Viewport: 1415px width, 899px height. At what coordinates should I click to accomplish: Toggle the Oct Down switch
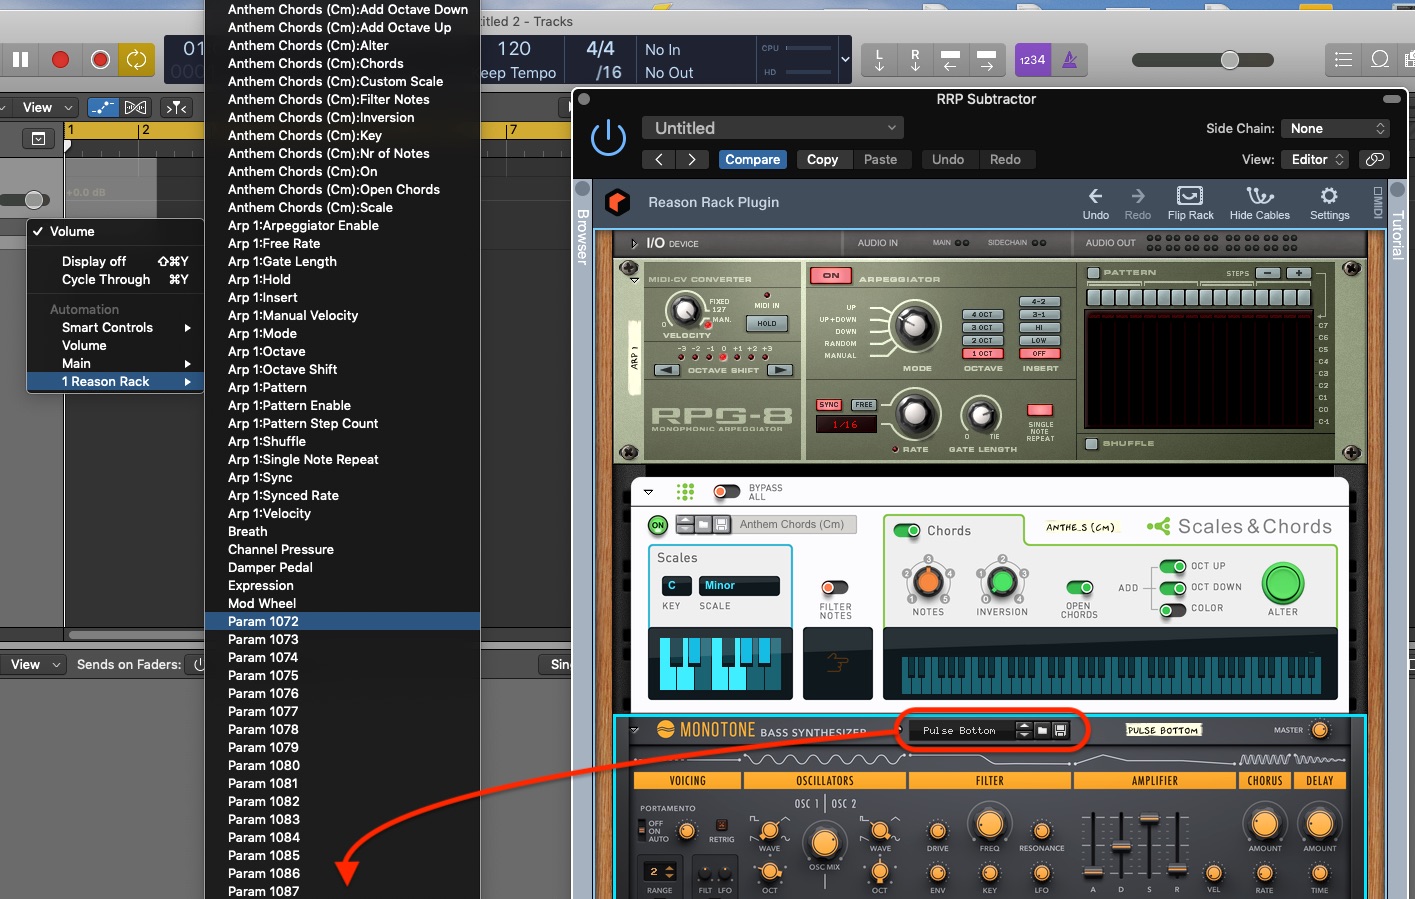point(1172,587)
